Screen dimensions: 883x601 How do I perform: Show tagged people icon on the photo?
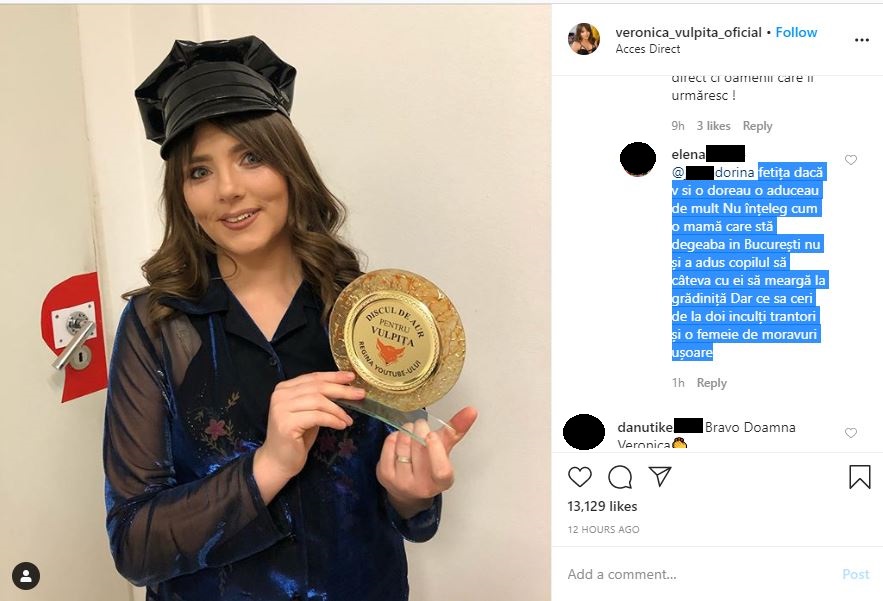coord(26,576)
